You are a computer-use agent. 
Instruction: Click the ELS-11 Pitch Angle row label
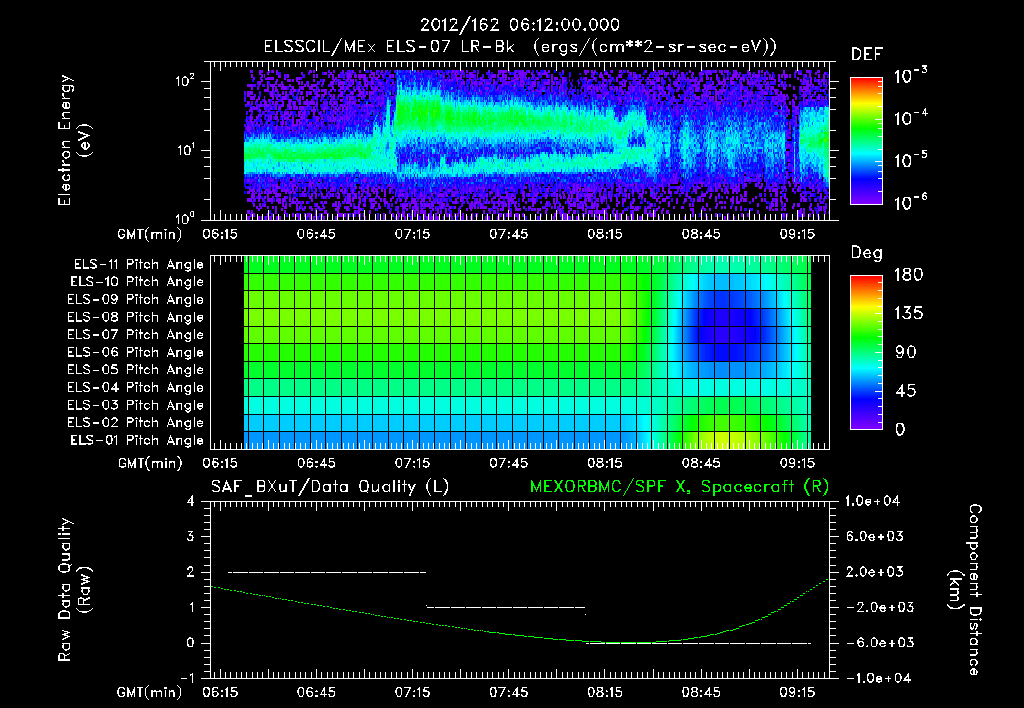point(138,265)
